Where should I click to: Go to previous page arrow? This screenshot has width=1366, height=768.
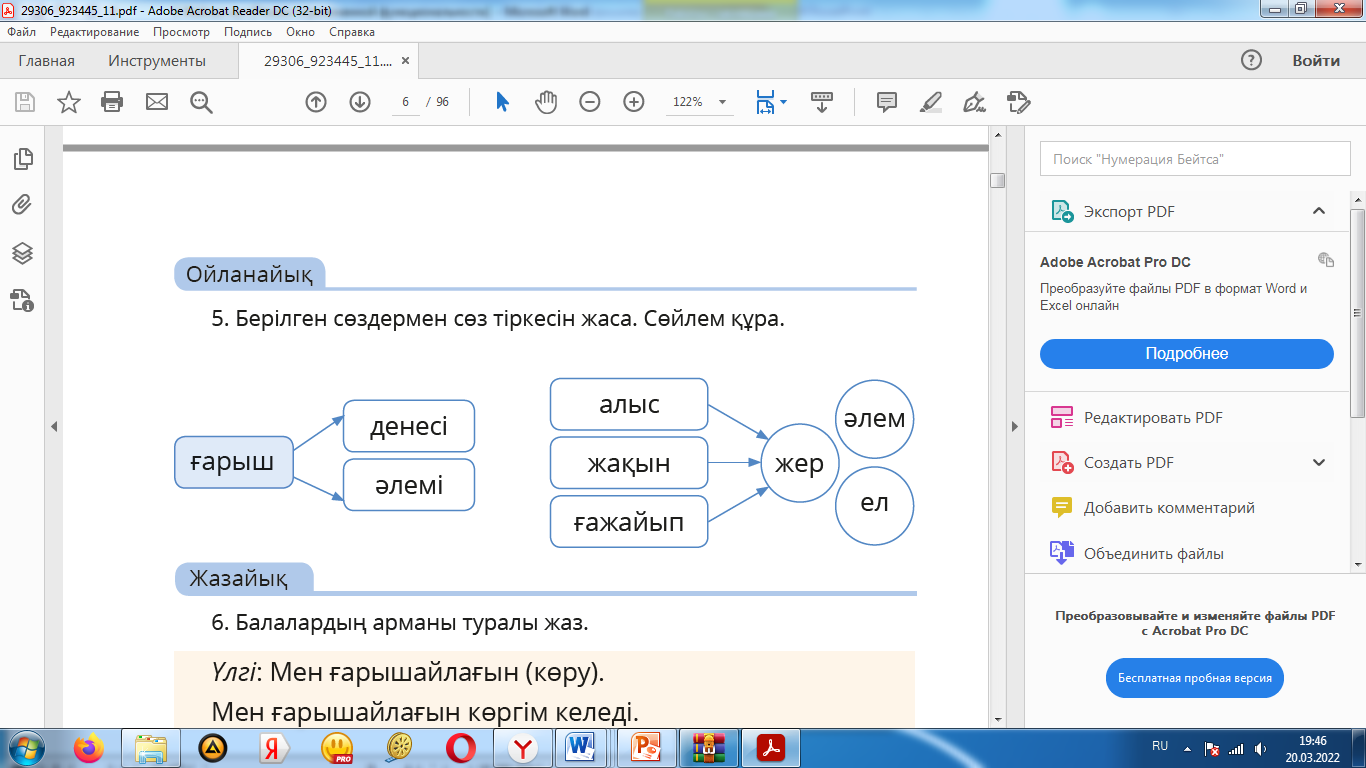point(316,102)
